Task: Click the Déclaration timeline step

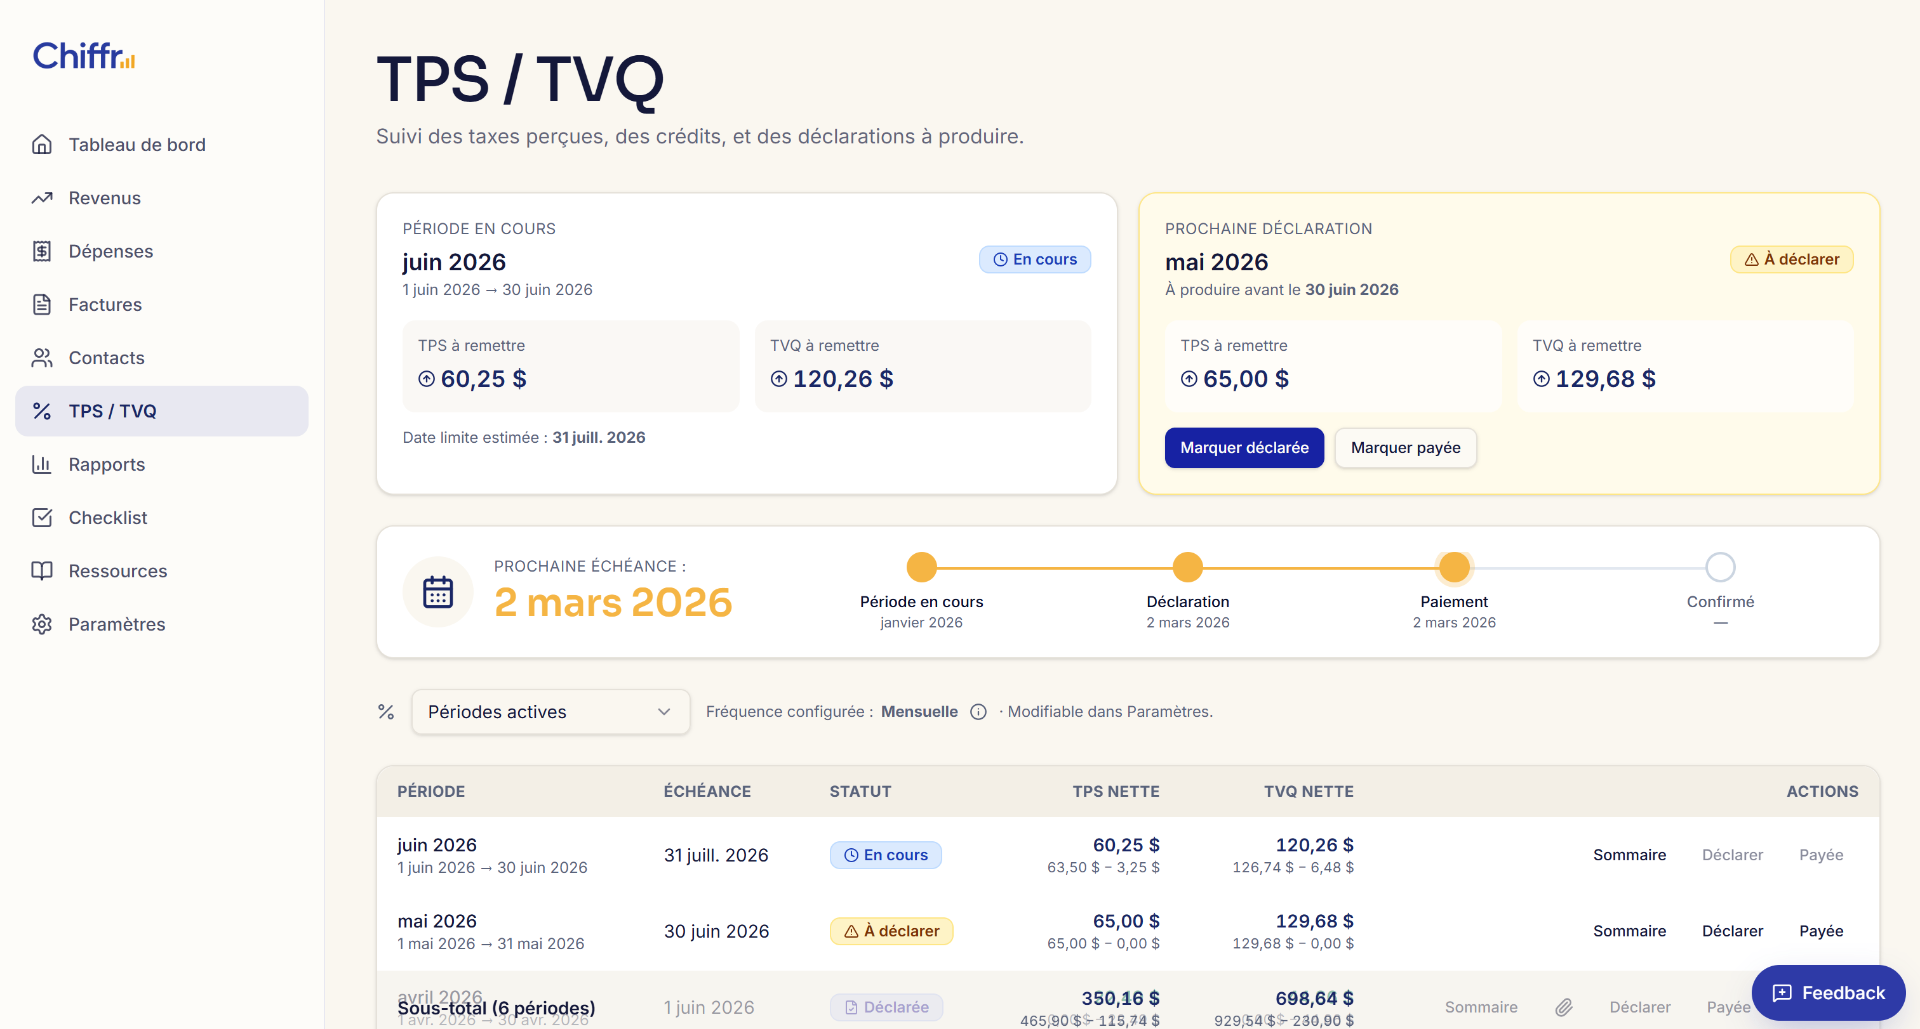Action: point(1188,567)
